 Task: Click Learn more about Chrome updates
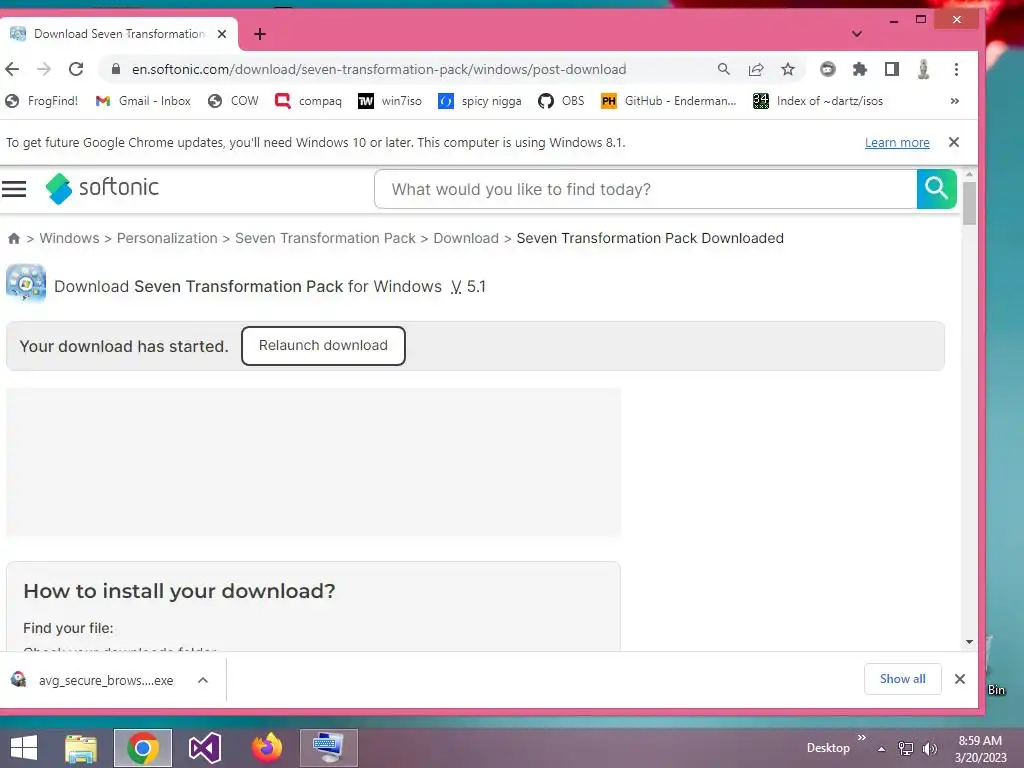coord(897,142)
